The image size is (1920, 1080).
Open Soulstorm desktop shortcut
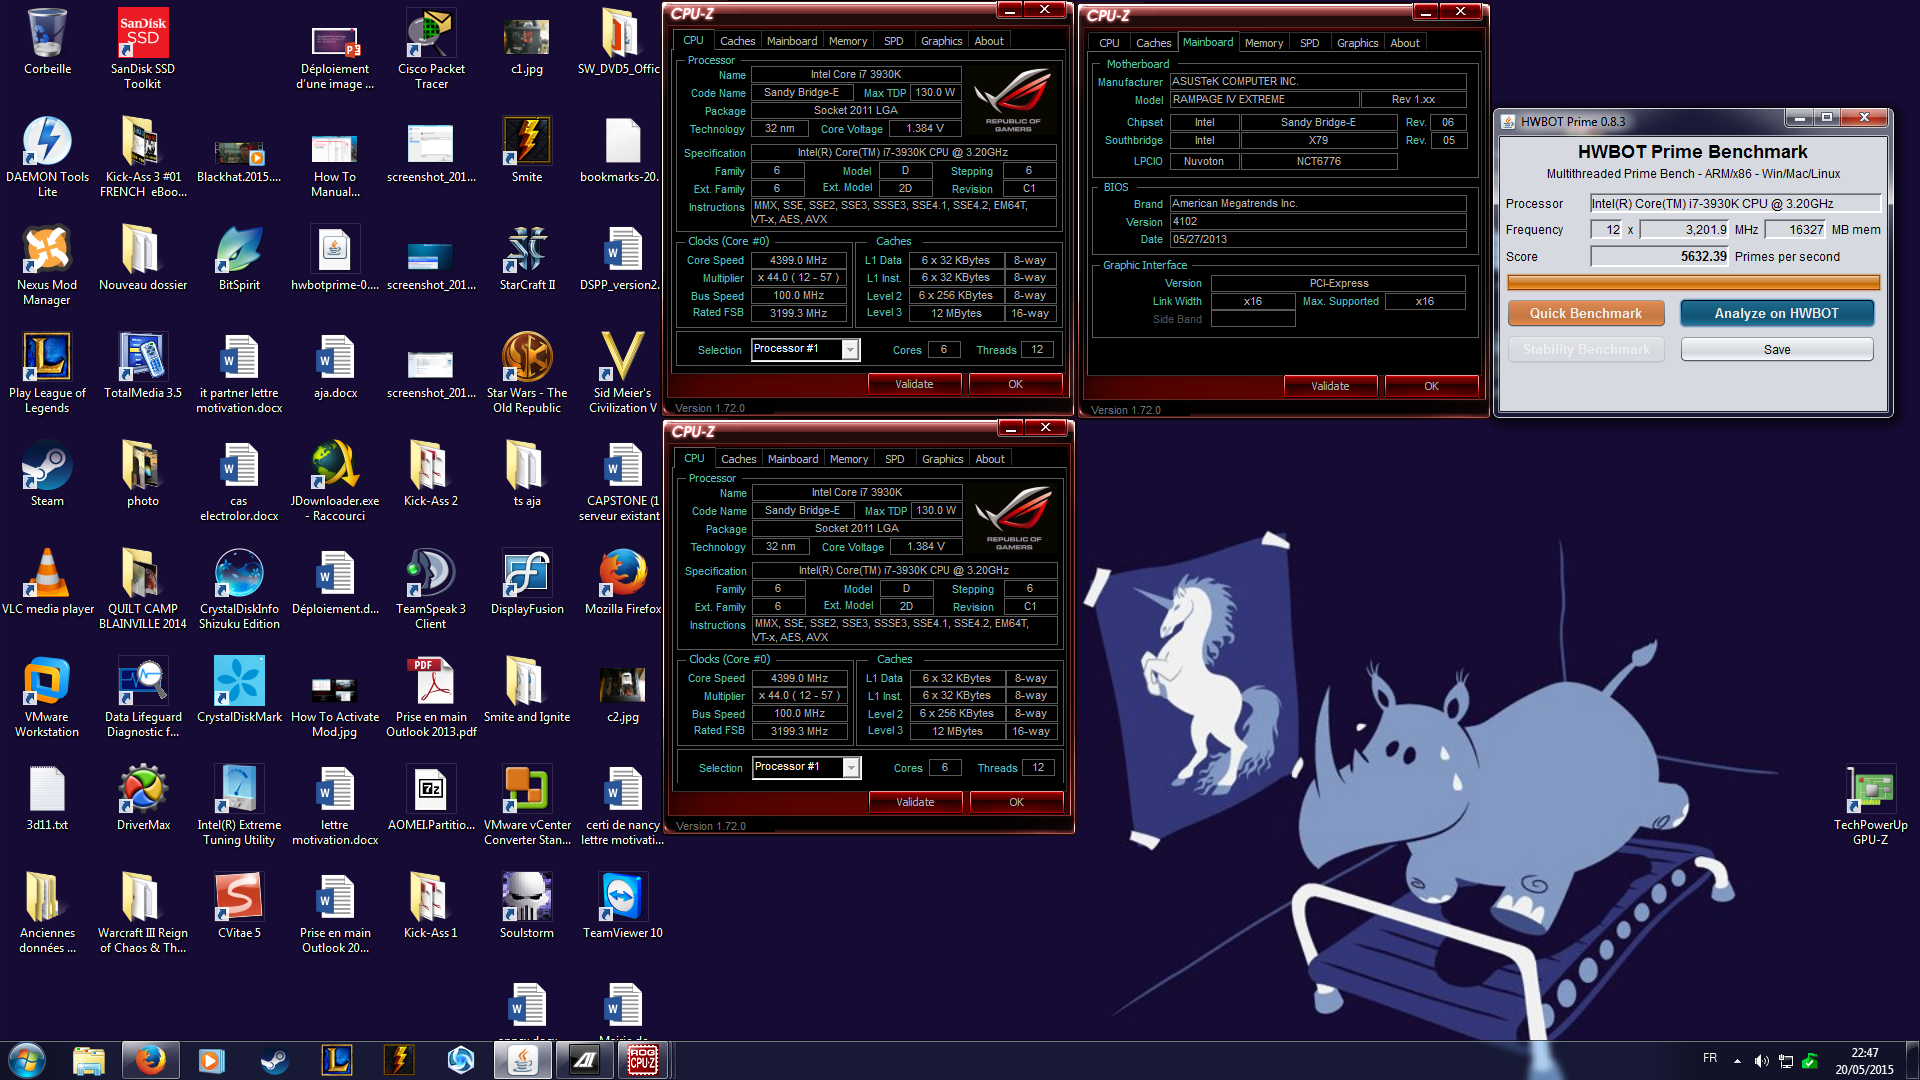[x=527, y=906]
